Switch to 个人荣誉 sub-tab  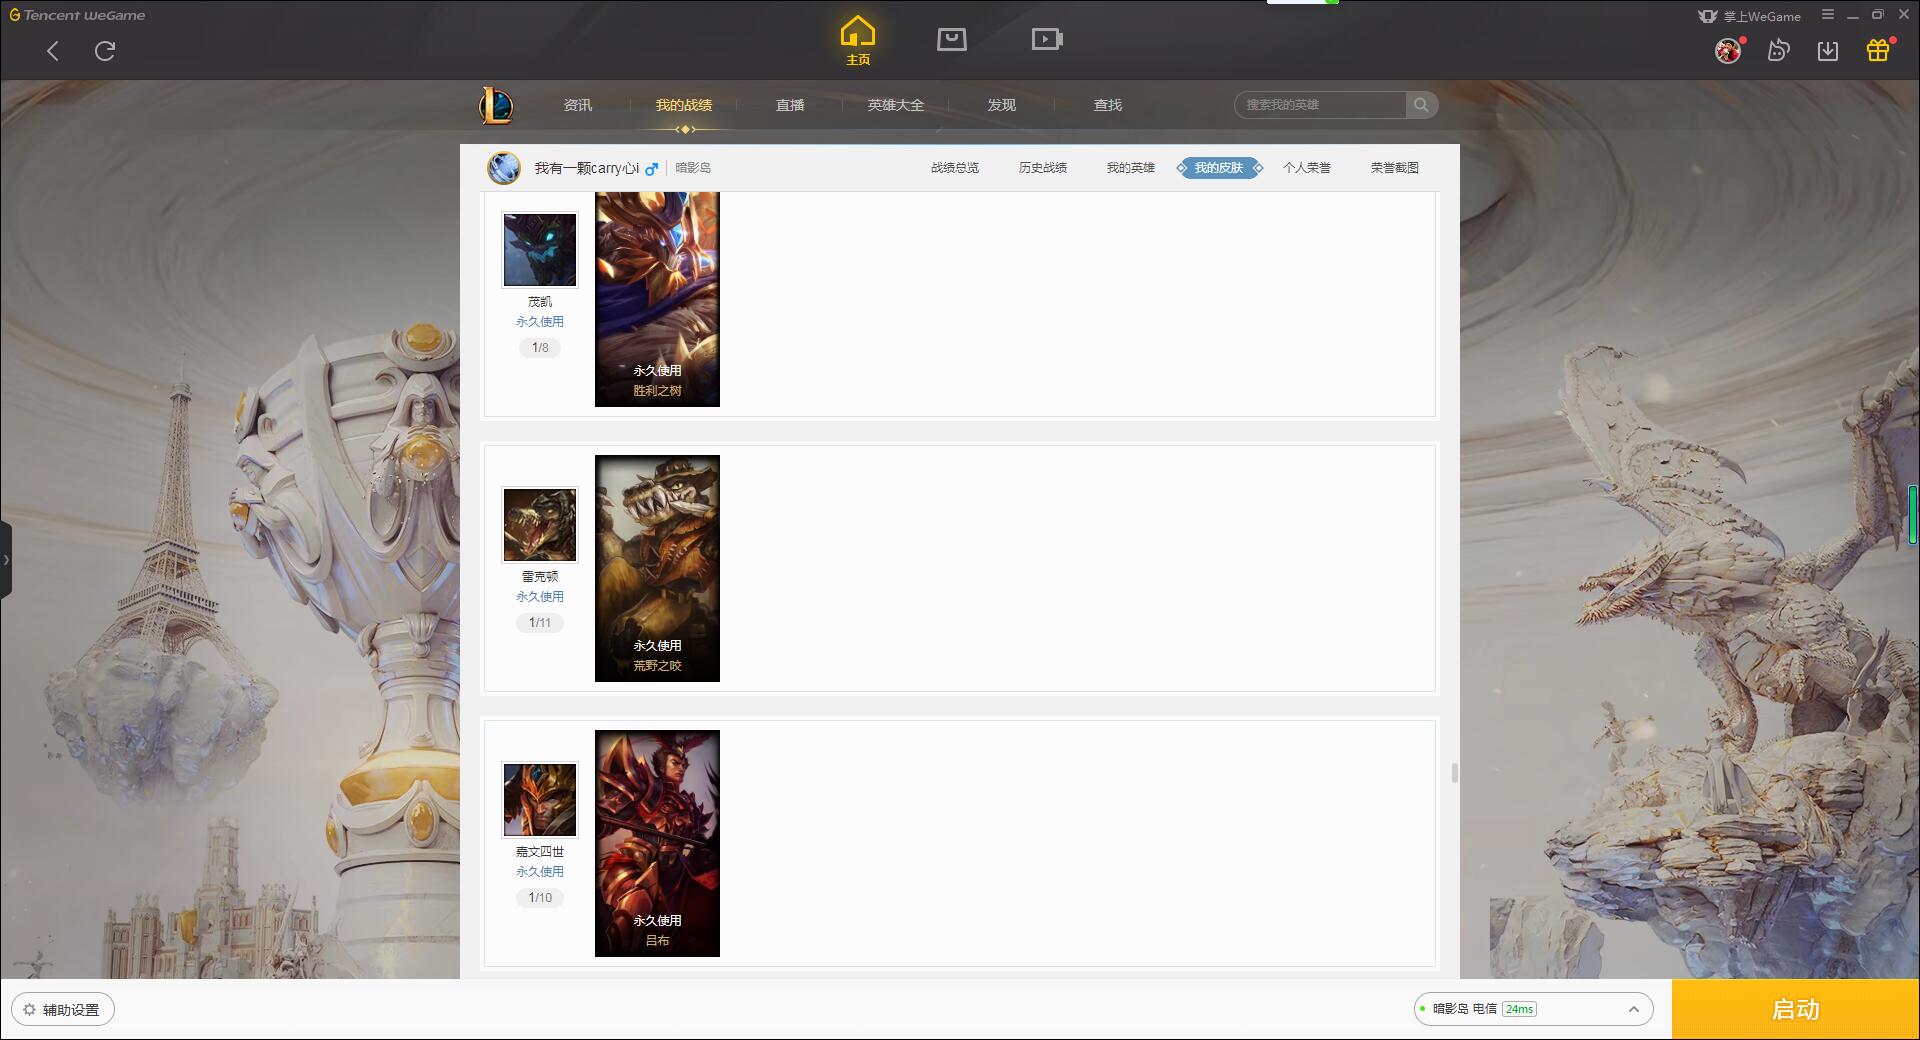[1307, 168]
